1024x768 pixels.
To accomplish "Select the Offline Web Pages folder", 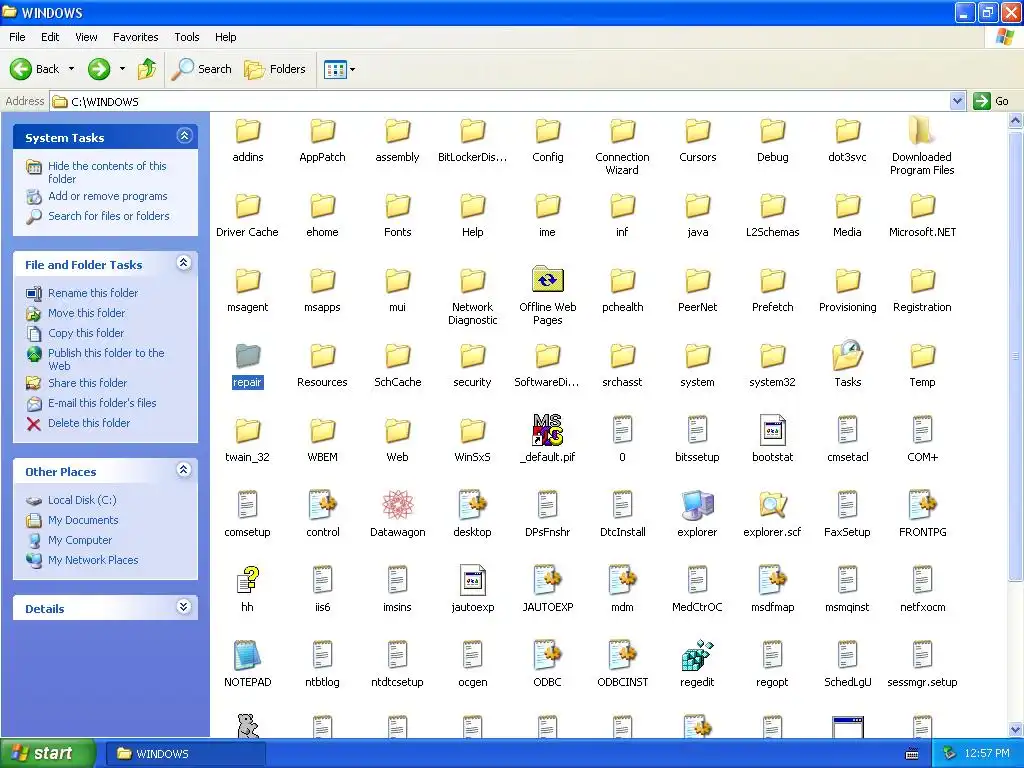I will [x=547, y=280].
